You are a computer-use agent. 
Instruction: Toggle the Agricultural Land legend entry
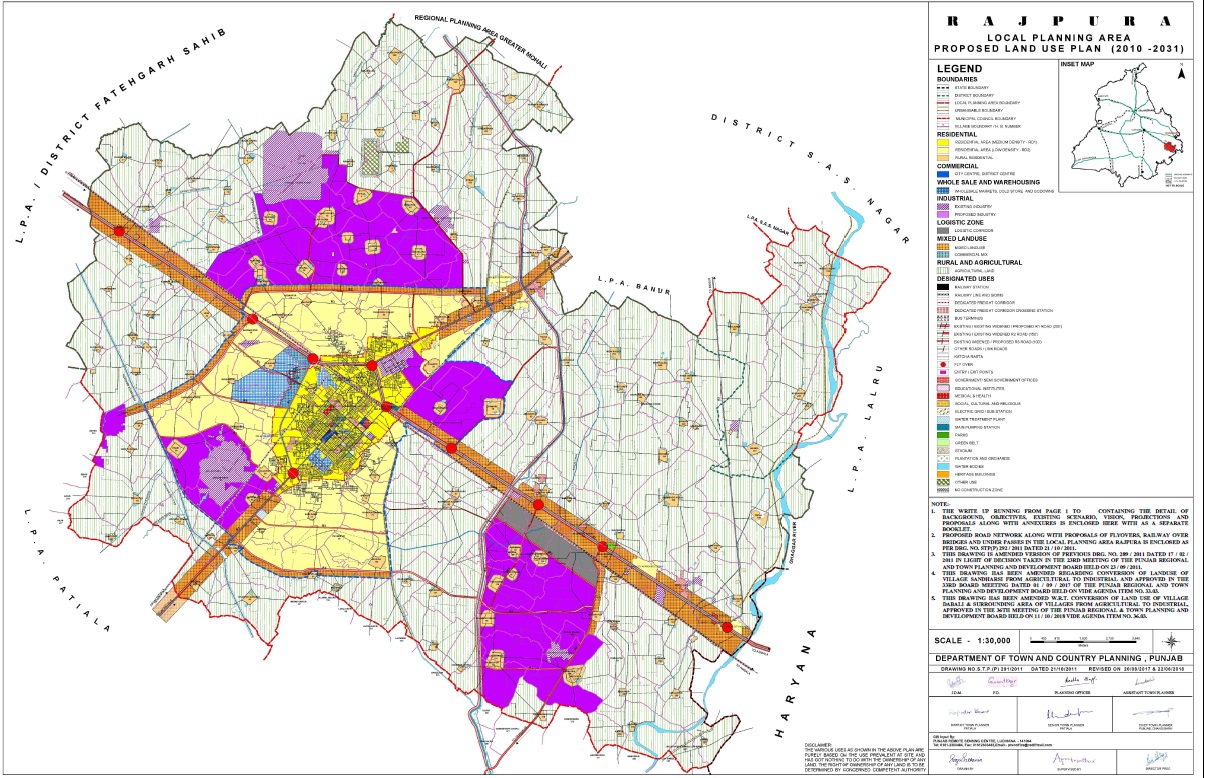[x=941, y=268]
